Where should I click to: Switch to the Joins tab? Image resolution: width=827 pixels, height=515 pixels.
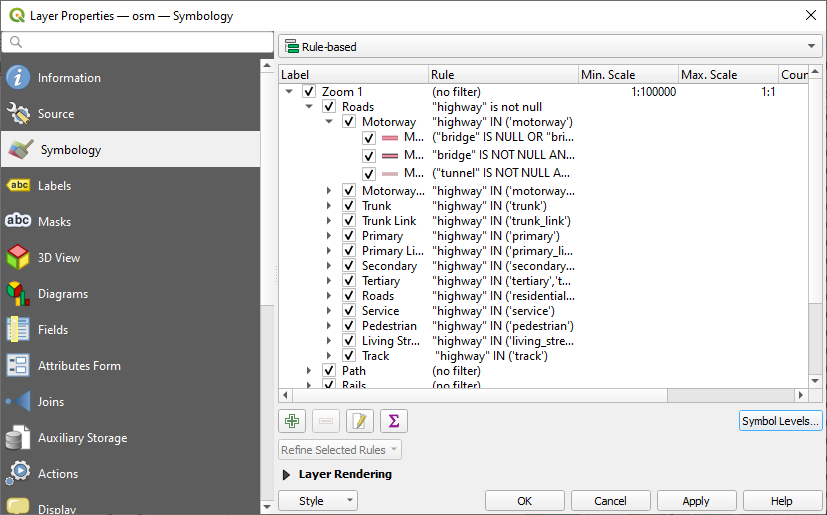point(130,402)
